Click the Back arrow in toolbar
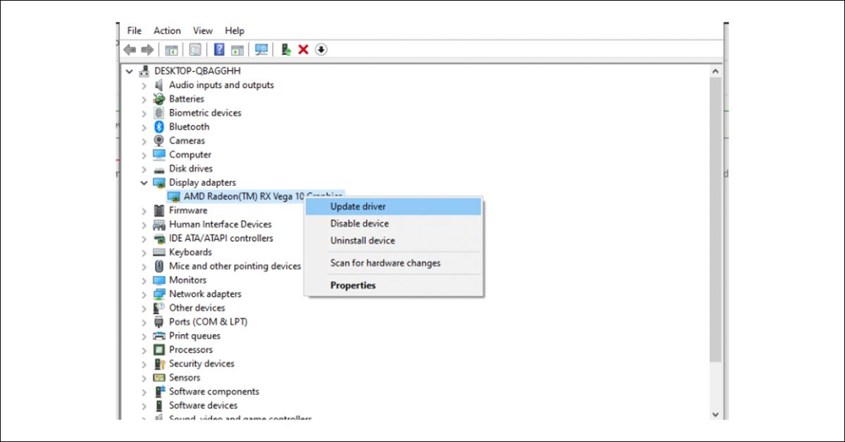Image resolution: width=845 pixels, height=442 pixels. pyautogui.click(x=130, y=50)
